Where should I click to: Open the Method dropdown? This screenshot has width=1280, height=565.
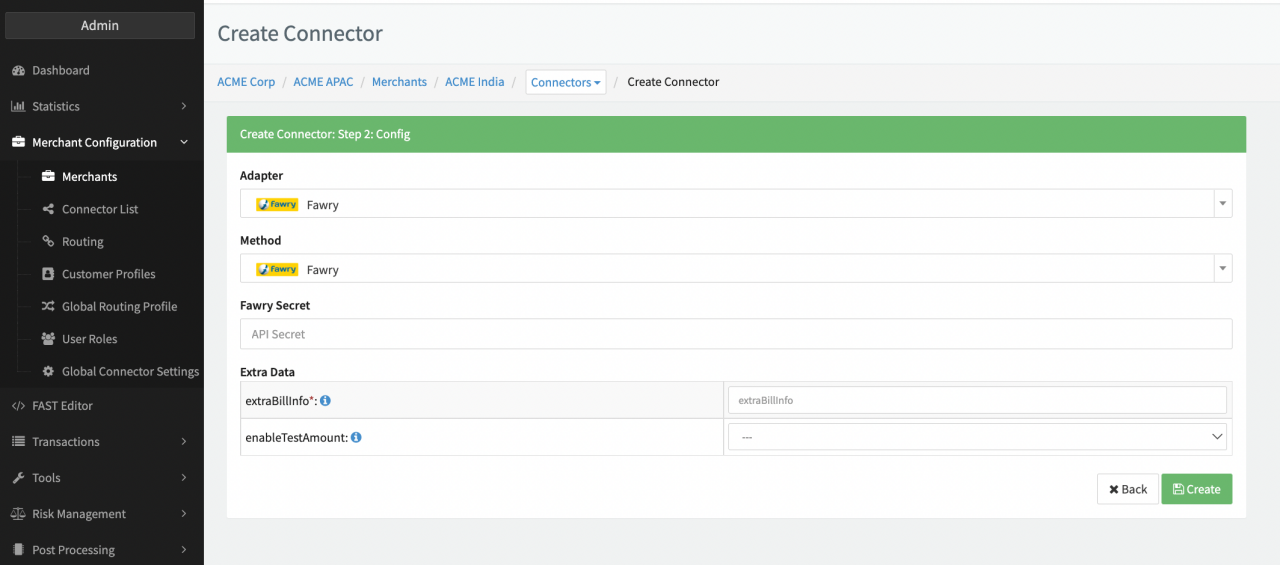coord(735,269)
